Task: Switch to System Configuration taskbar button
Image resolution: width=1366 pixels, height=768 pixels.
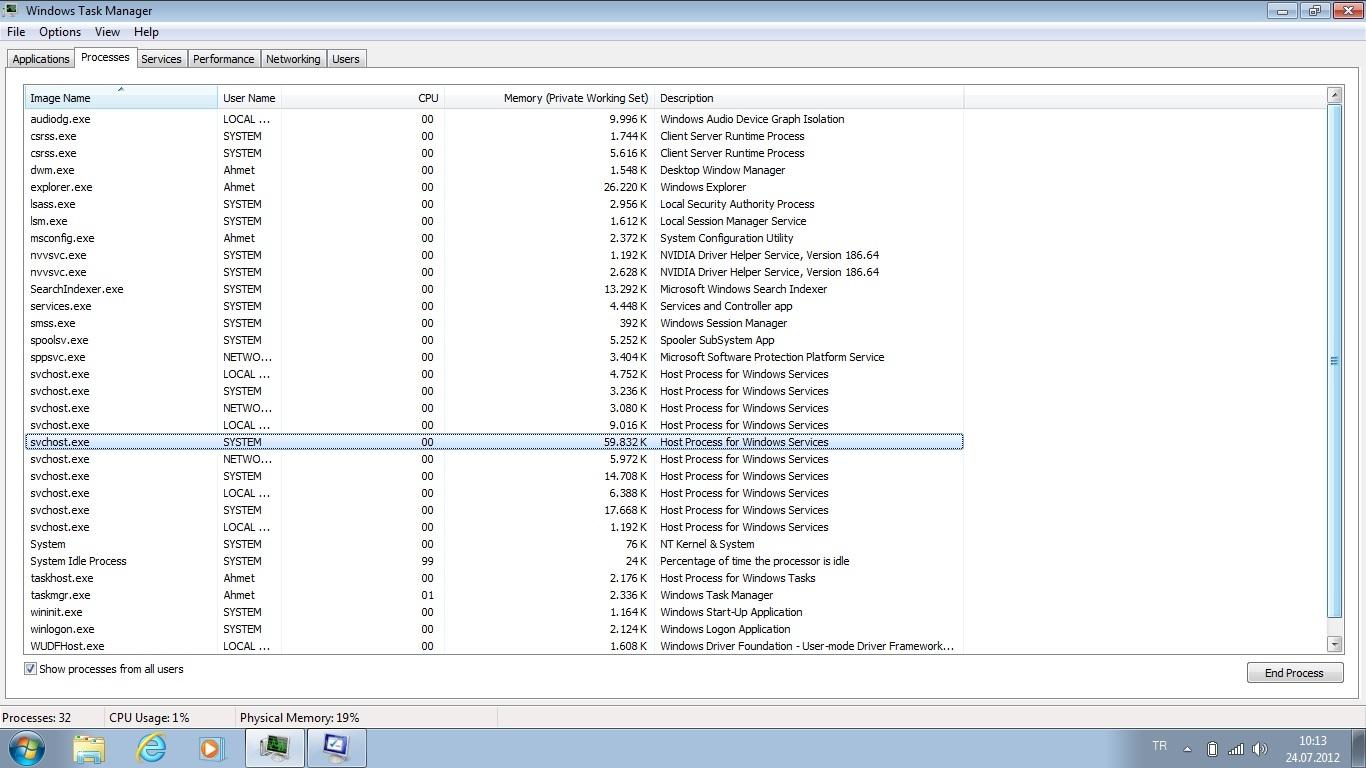Action: pos(335,747)
